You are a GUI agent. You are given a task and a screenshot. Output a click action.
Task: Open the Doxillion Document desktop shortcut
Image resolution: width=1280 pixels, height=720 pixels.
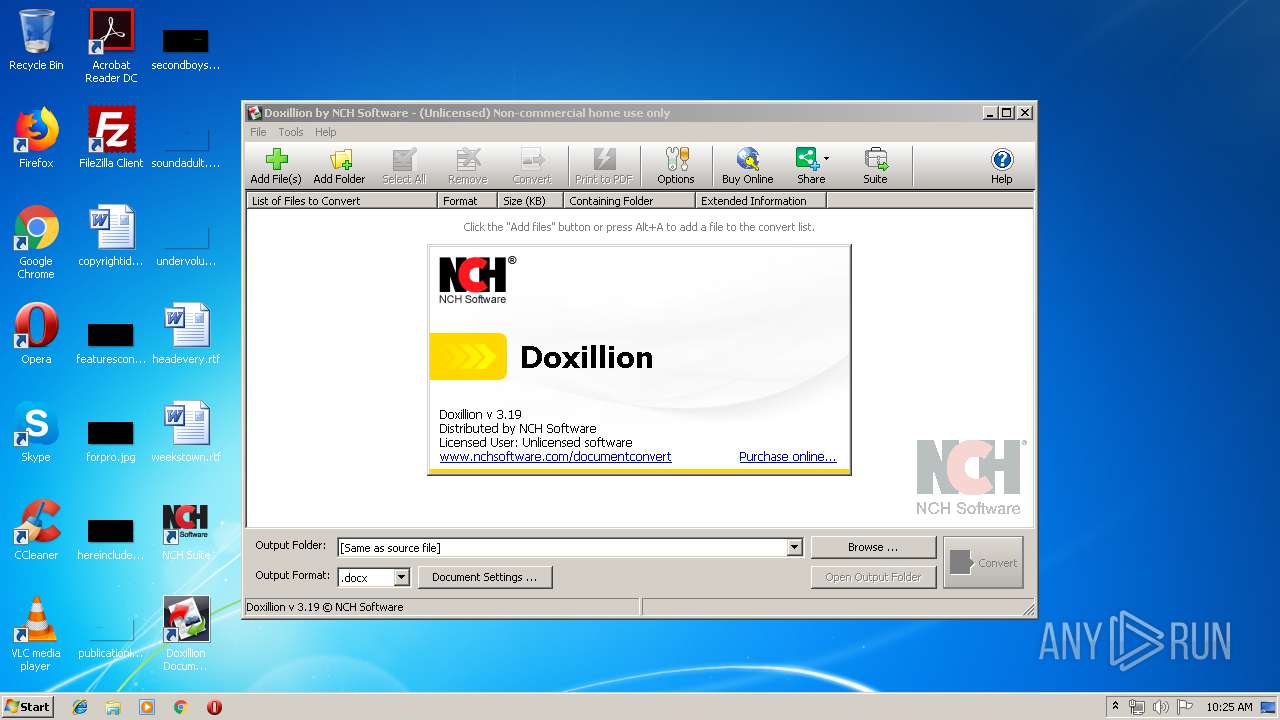tap(186, 634)
